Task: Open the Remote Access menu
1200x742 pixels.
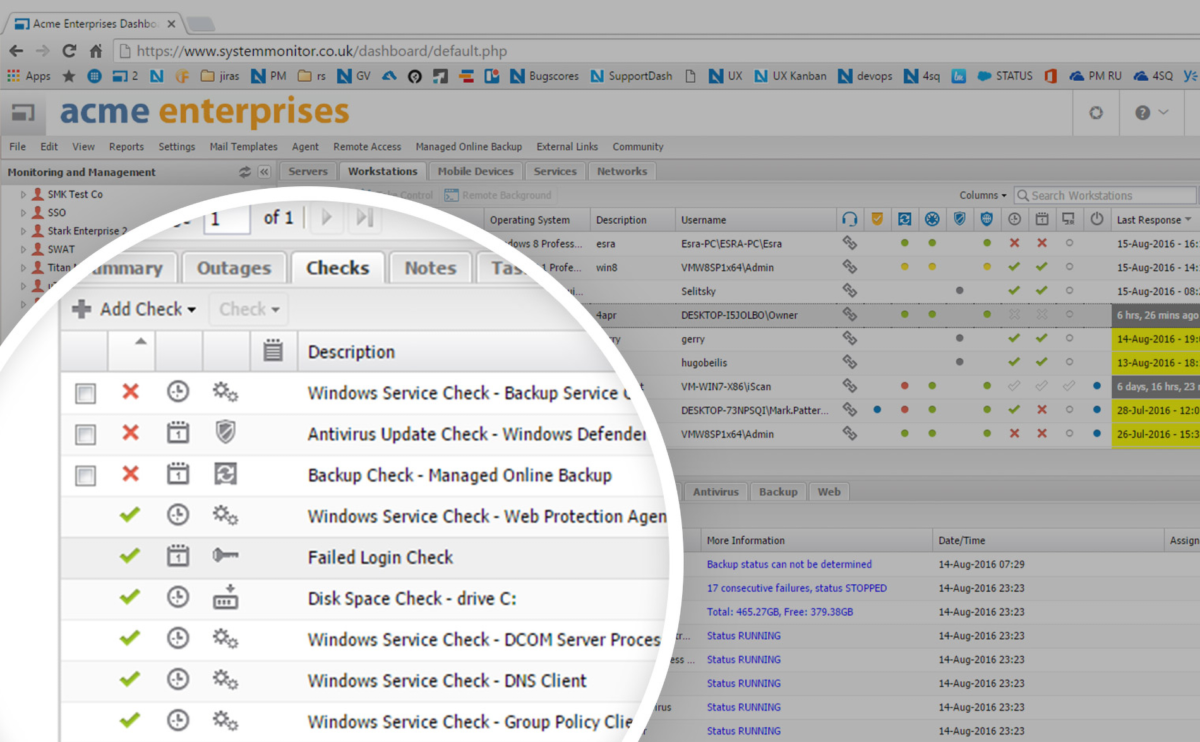Action: click(367, 146)
